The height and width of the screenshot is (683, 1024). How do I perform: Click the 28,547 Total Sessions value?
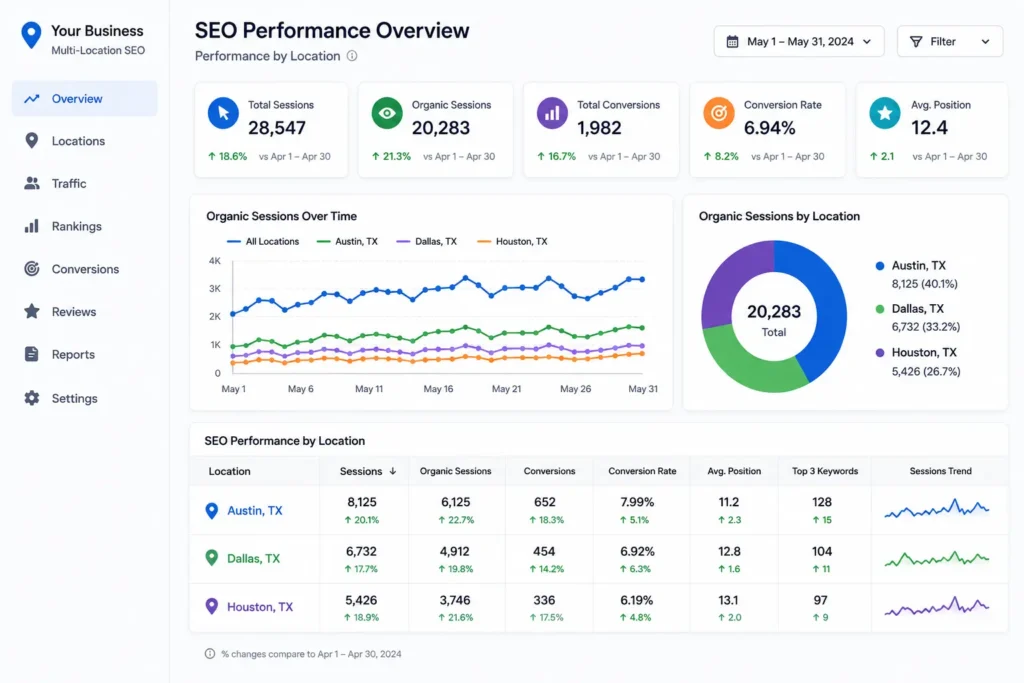click(x=277, y=128)
